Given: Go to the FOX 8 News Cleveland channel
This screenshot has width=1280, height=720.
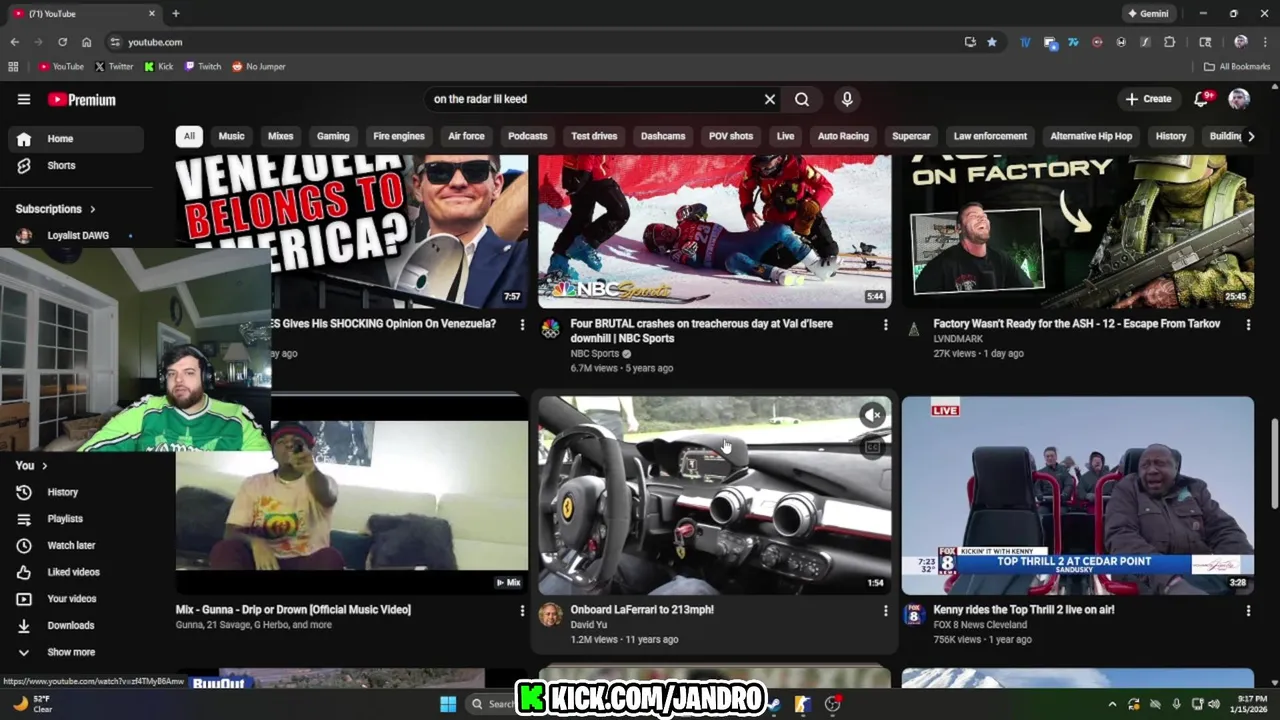Looking at the screenshot, I should (x=980, y=625).
